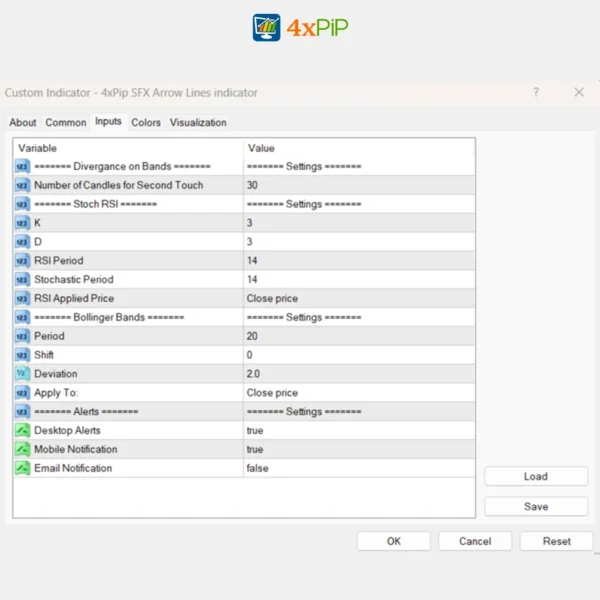The width and height of the screenshot is (600, 600).
Task: Click the 4xPiP logo icon
Action: point(267,27)
